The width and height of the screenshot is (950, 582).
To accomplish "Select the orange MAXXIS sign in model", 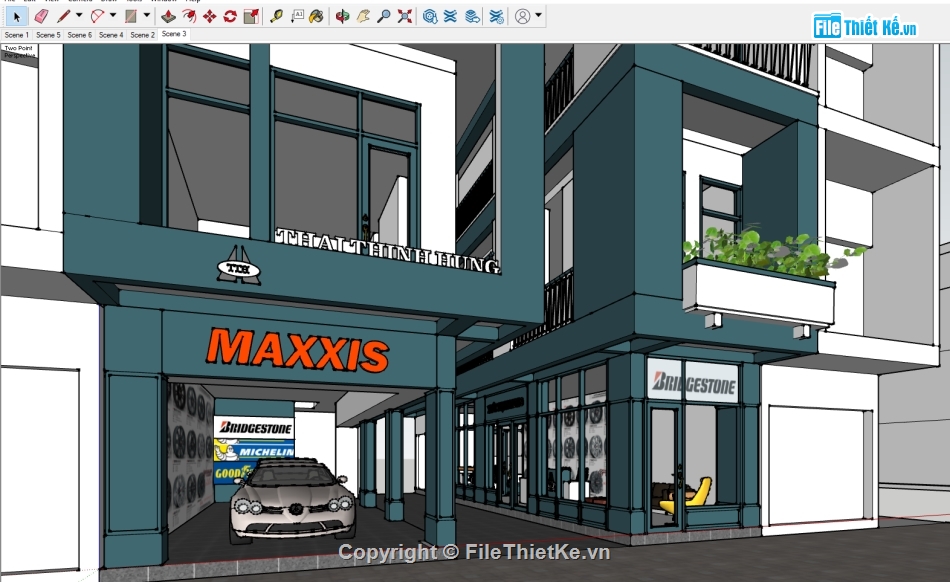I will click(297, 349).
